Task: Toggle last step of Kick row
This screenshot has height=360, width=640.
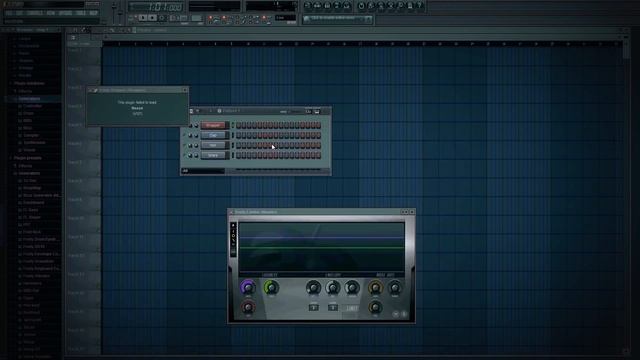Action: click(x=318, y=125)
